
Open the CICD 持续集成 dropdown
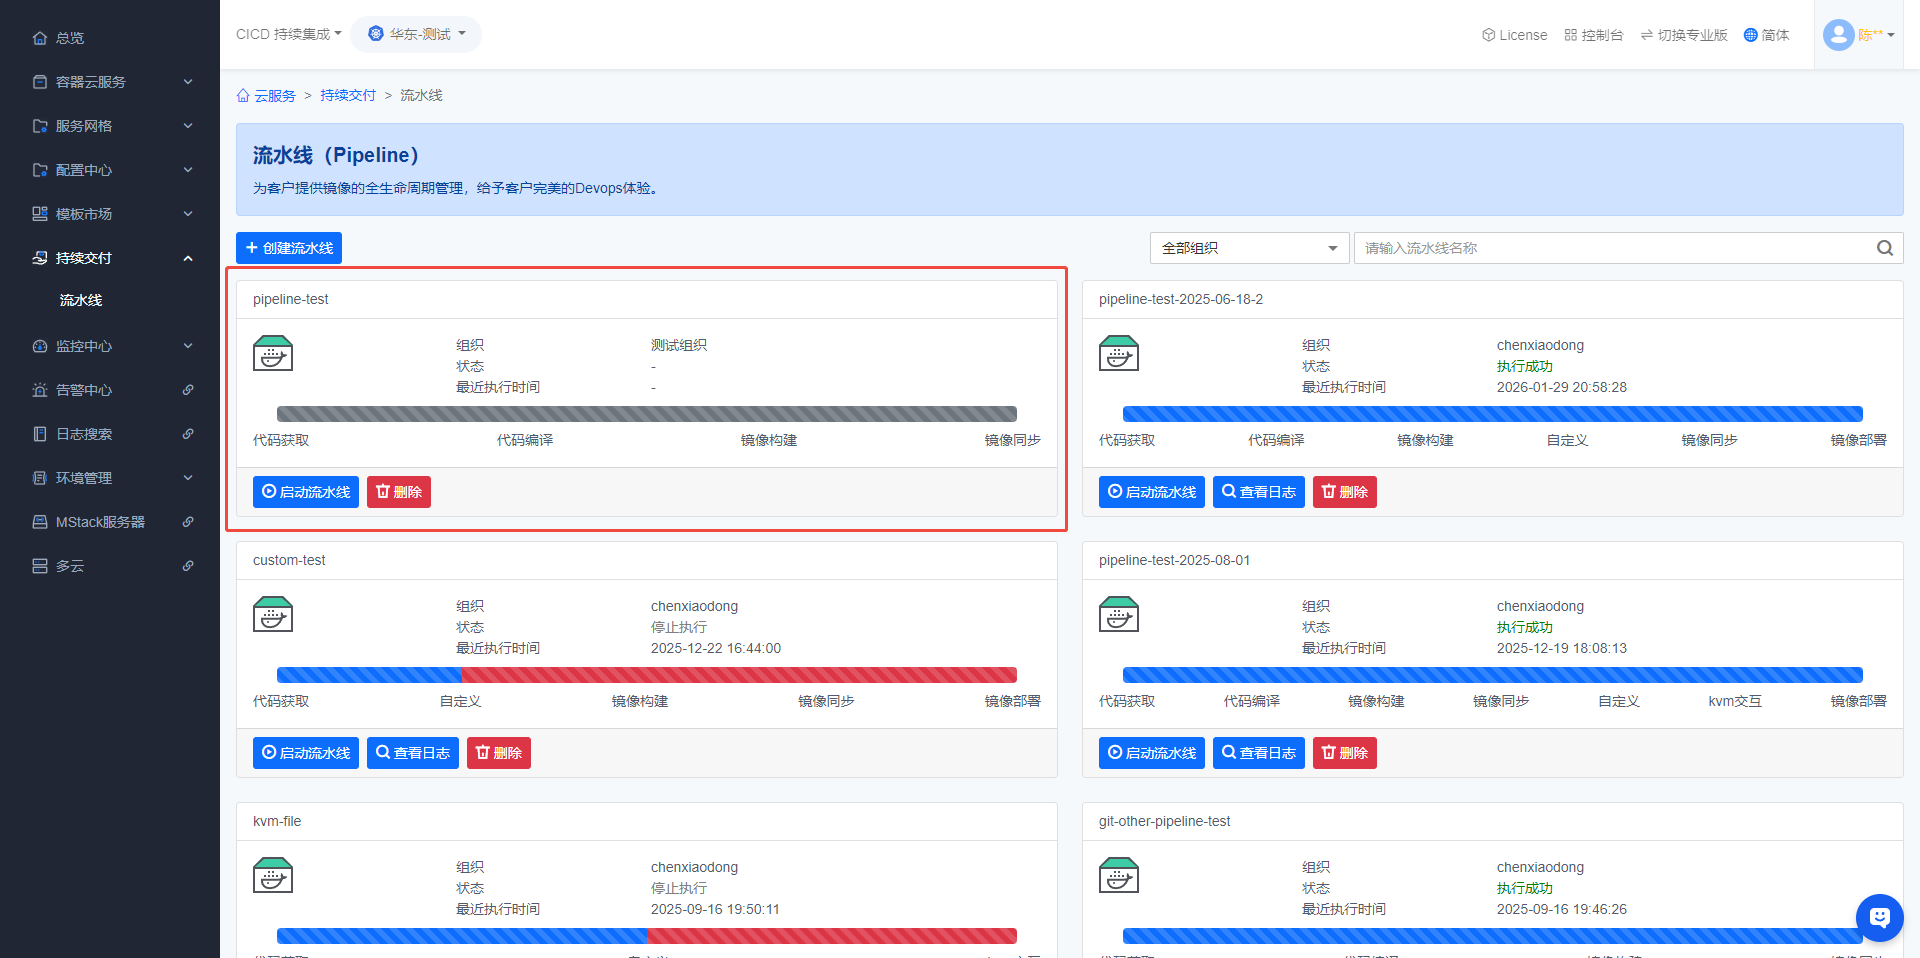(288, 34)
